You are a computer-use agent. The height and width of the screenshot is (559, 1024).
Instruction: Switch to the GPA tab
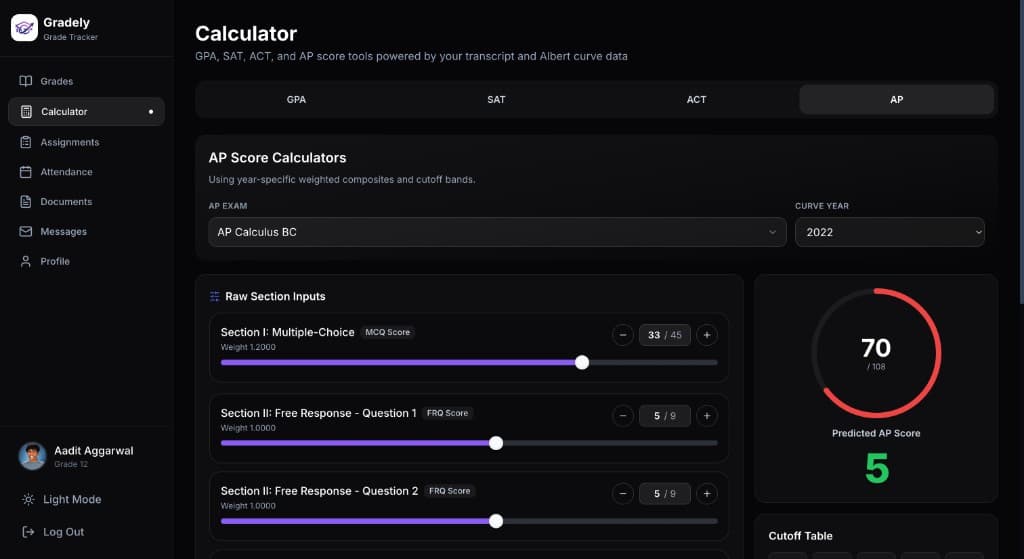click(296, 99)
